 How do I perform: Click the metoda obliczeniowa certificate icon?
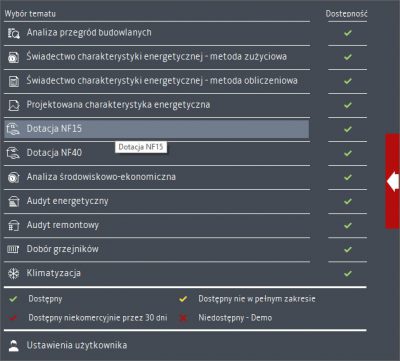pyautogui.click(x=14, y=81)
